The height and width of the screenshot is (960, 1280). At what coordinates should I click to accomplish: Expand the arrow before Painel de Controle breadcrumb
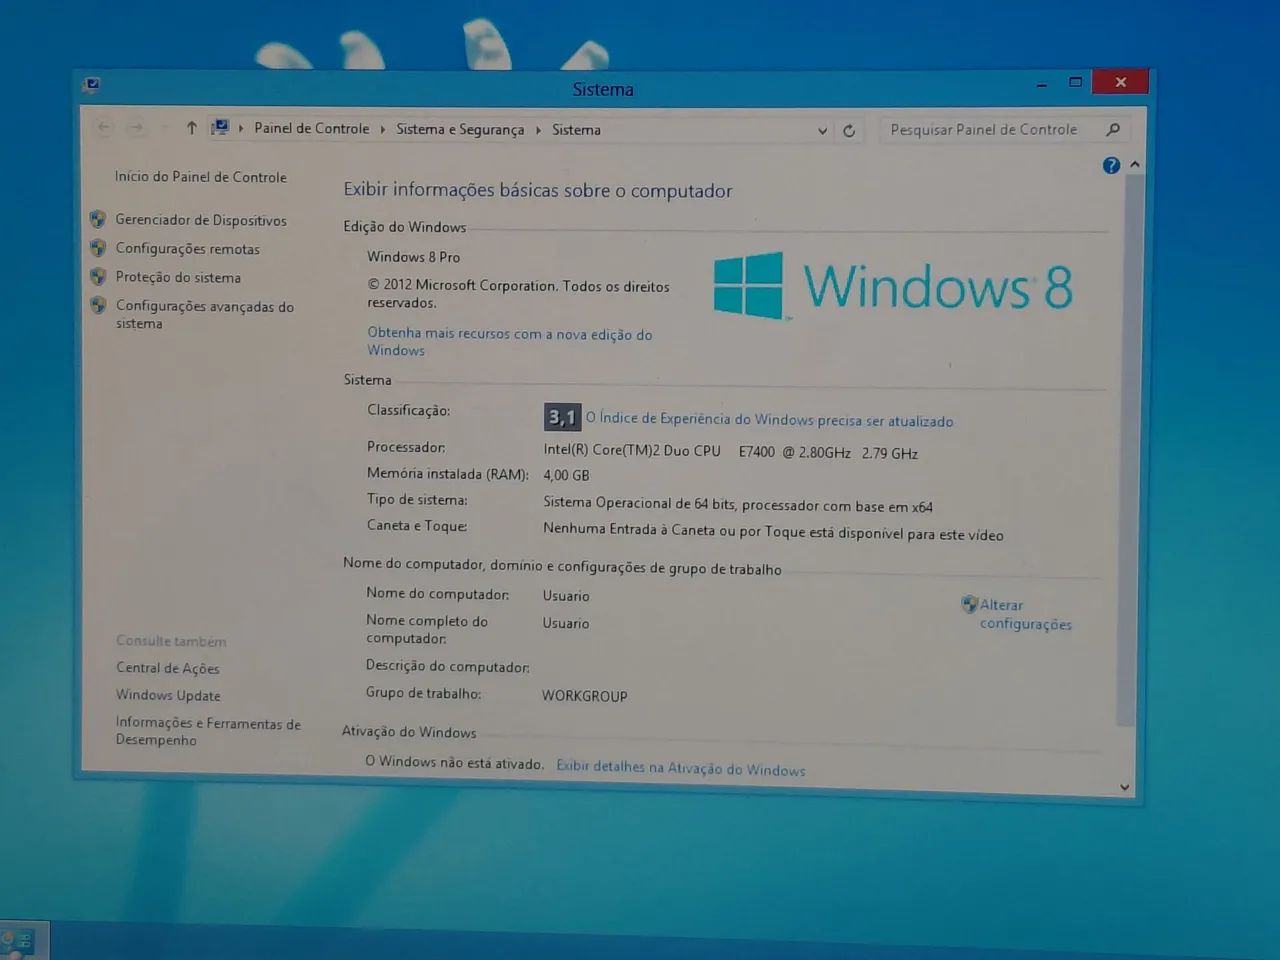[x=241, y=128]
